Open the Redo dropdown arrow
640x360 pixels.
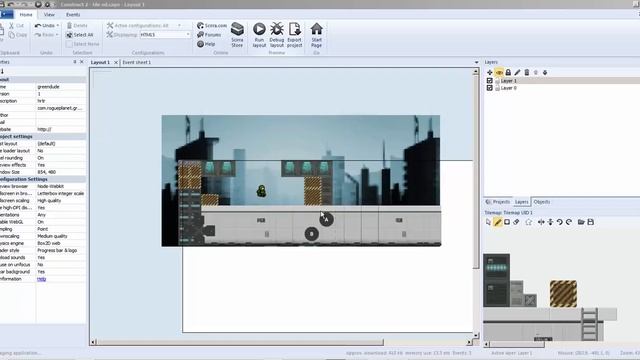57,35
